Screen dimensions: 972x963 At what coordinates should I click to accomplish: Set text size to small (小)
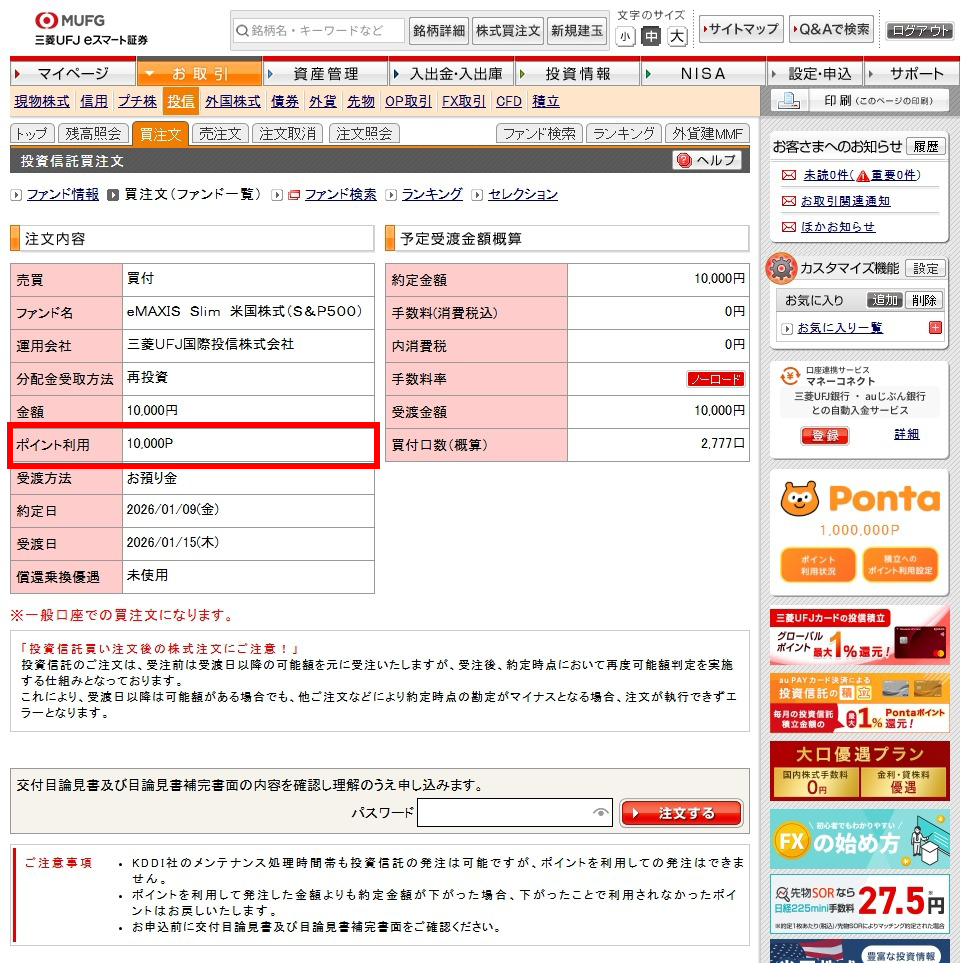click(625, 37)
